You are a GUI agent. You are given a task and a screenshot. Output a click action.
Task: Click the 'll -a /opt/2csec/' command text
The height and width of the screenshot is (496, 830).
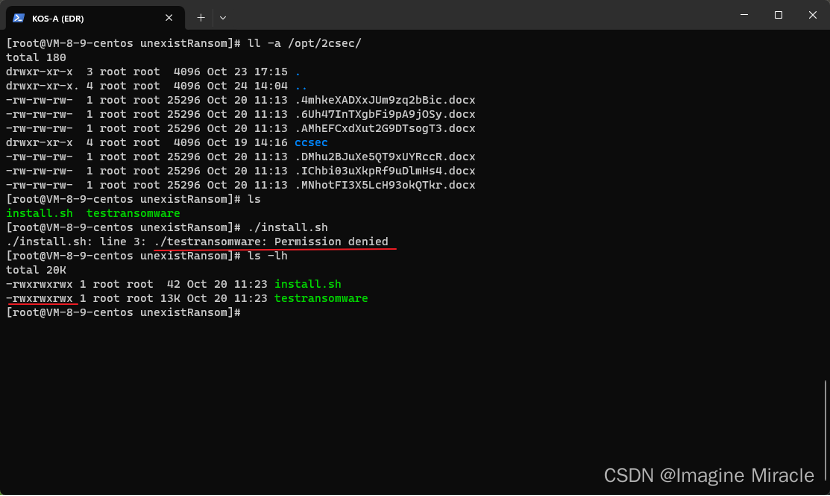point(302,44)
